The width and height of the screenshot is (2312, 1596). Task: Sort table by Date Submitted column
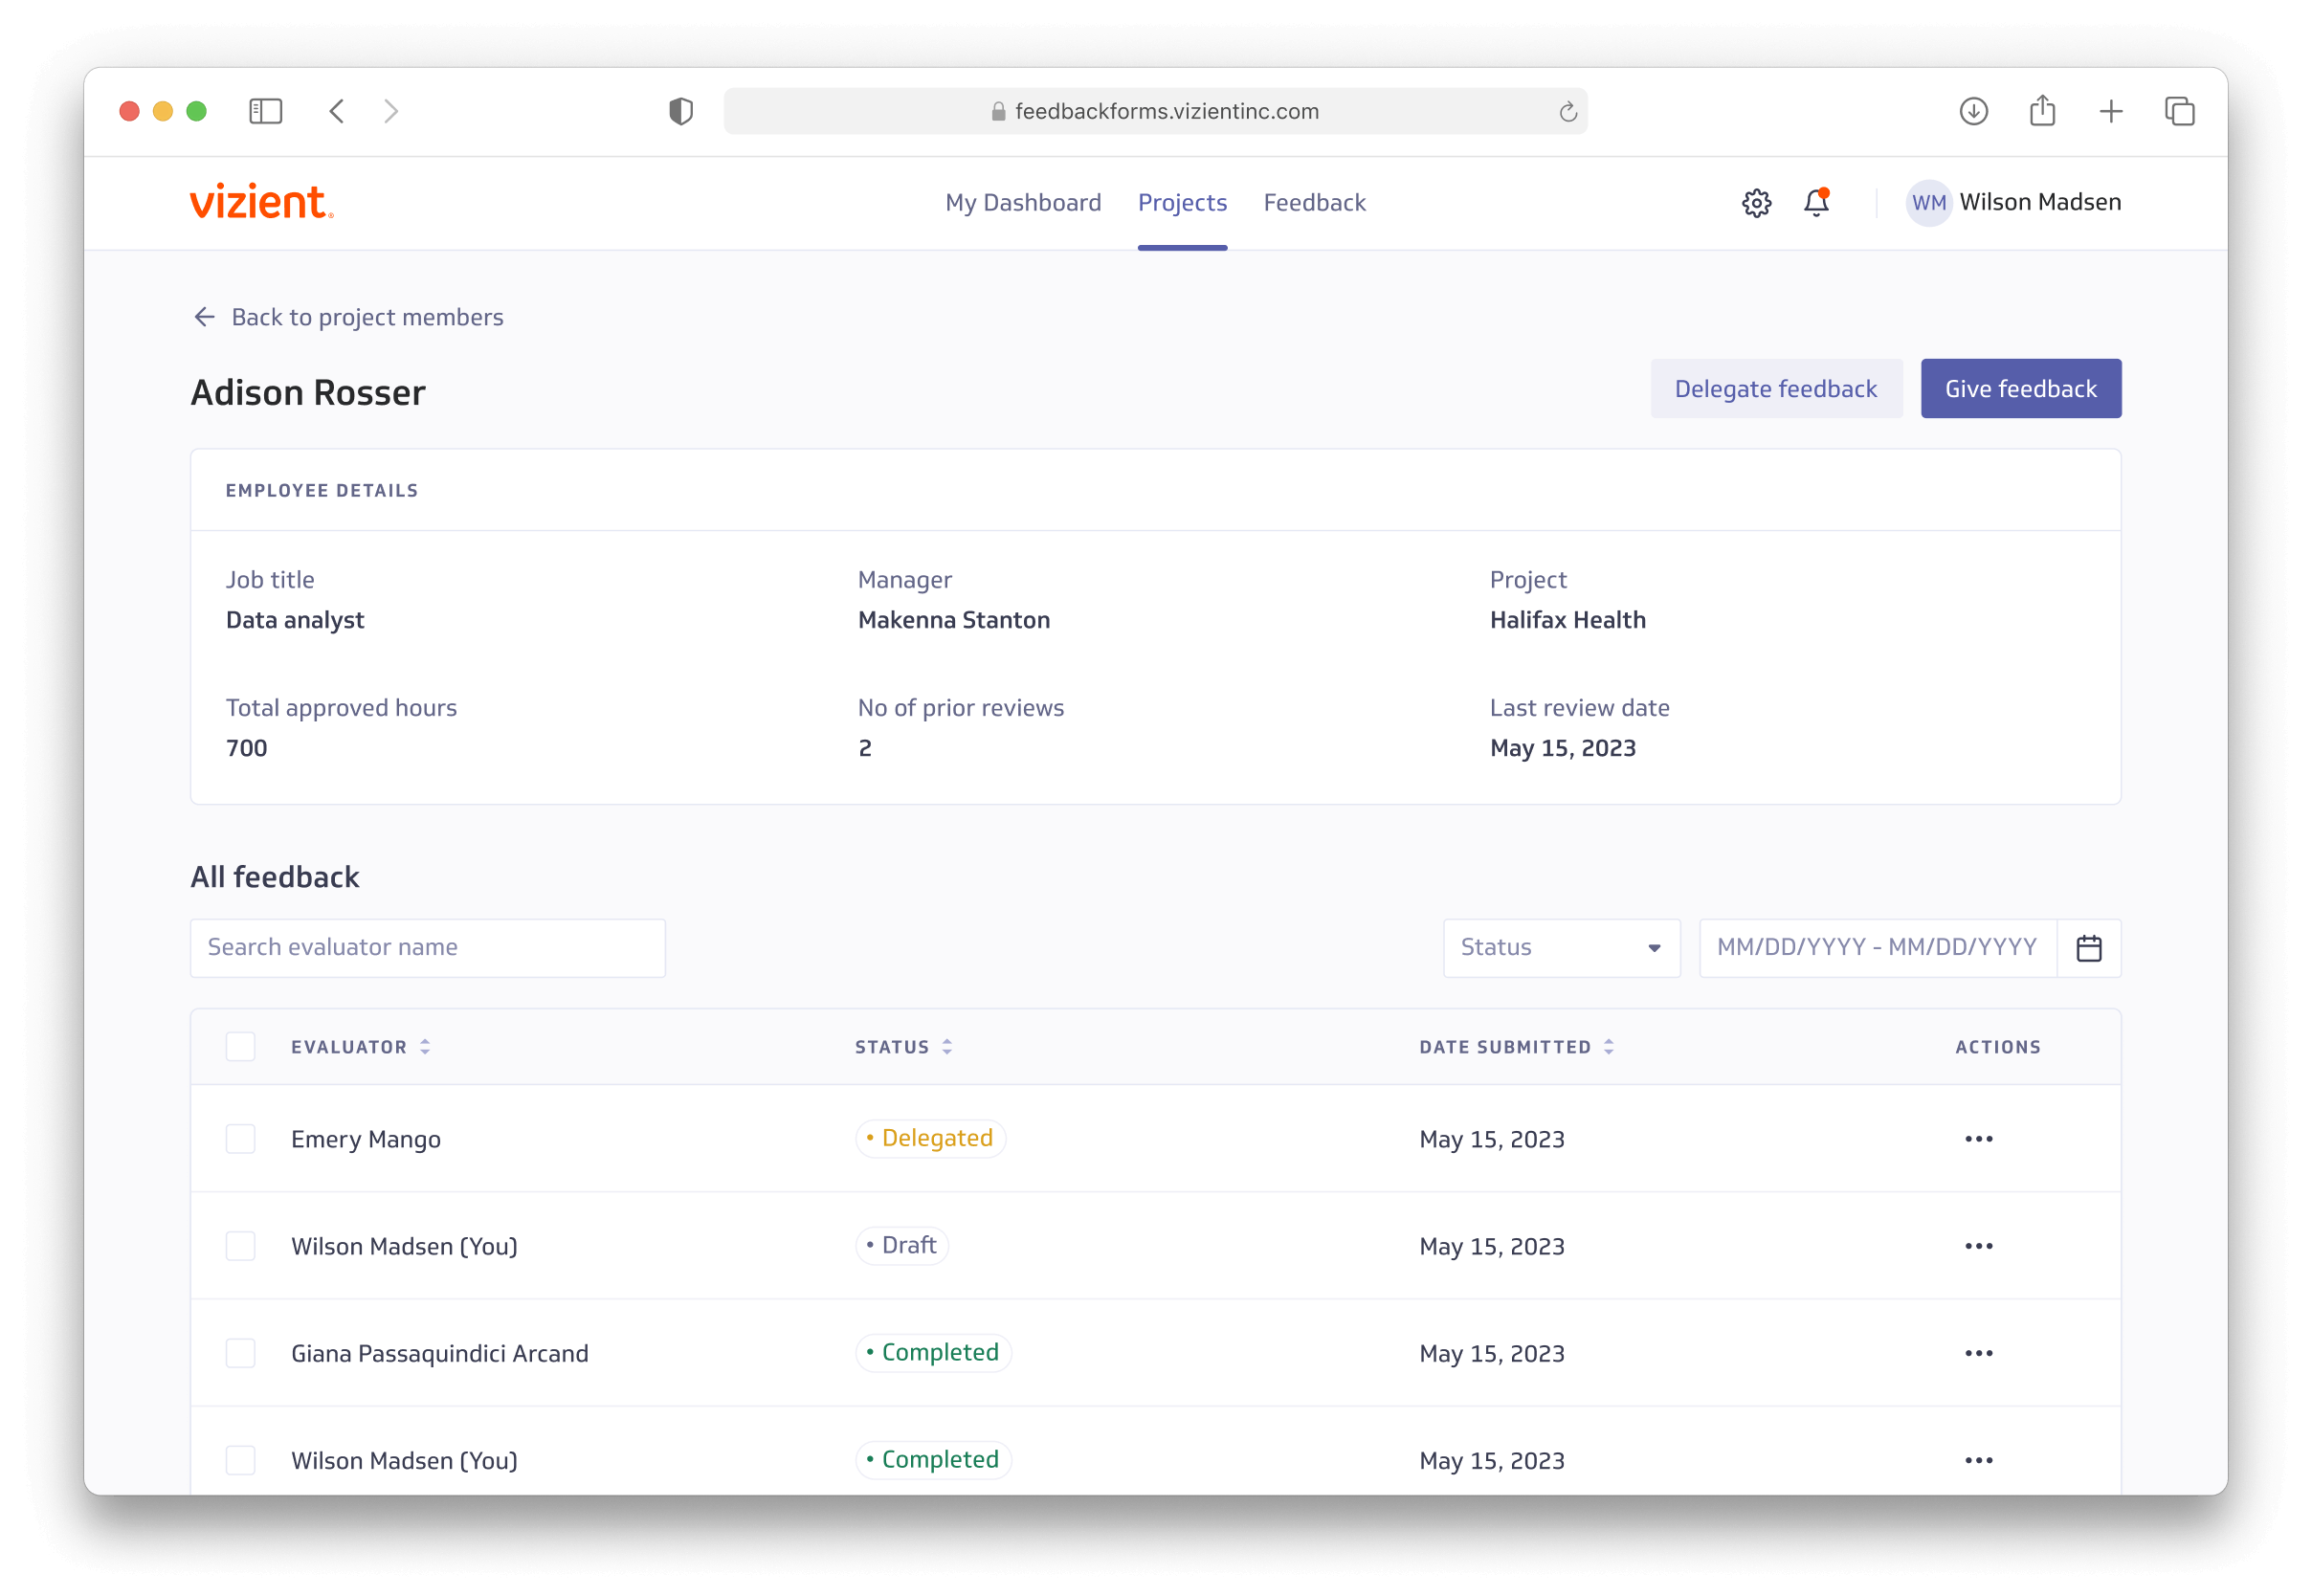coord(1609,1047)
